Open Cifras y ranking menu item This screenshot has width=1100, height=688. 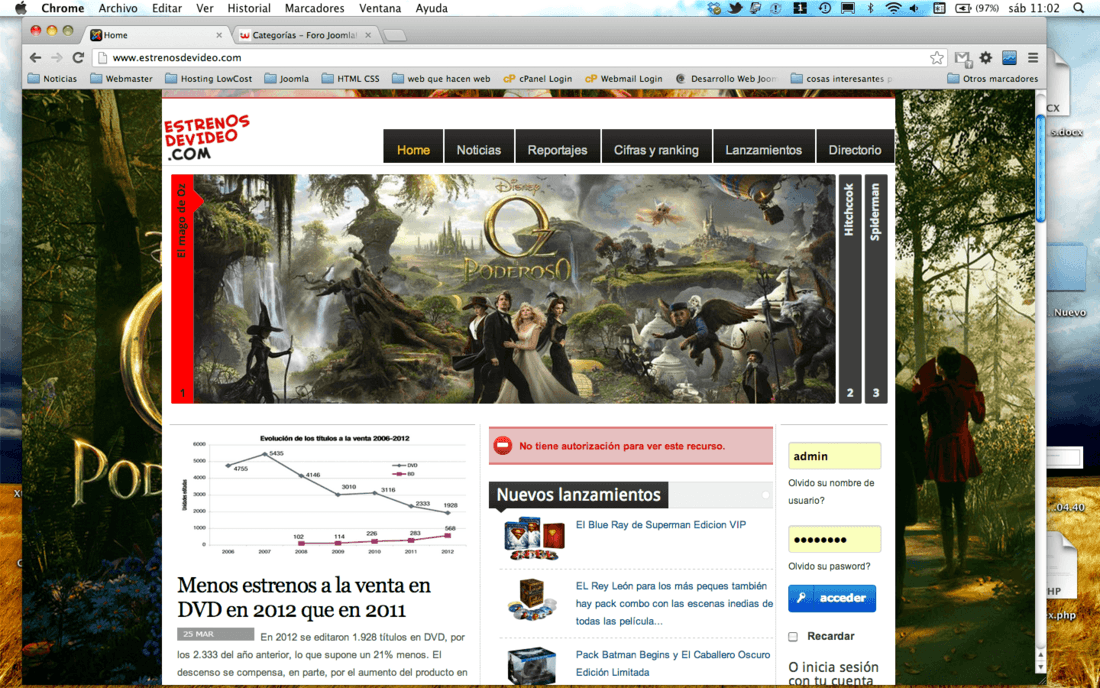click(x=657, y=149)
